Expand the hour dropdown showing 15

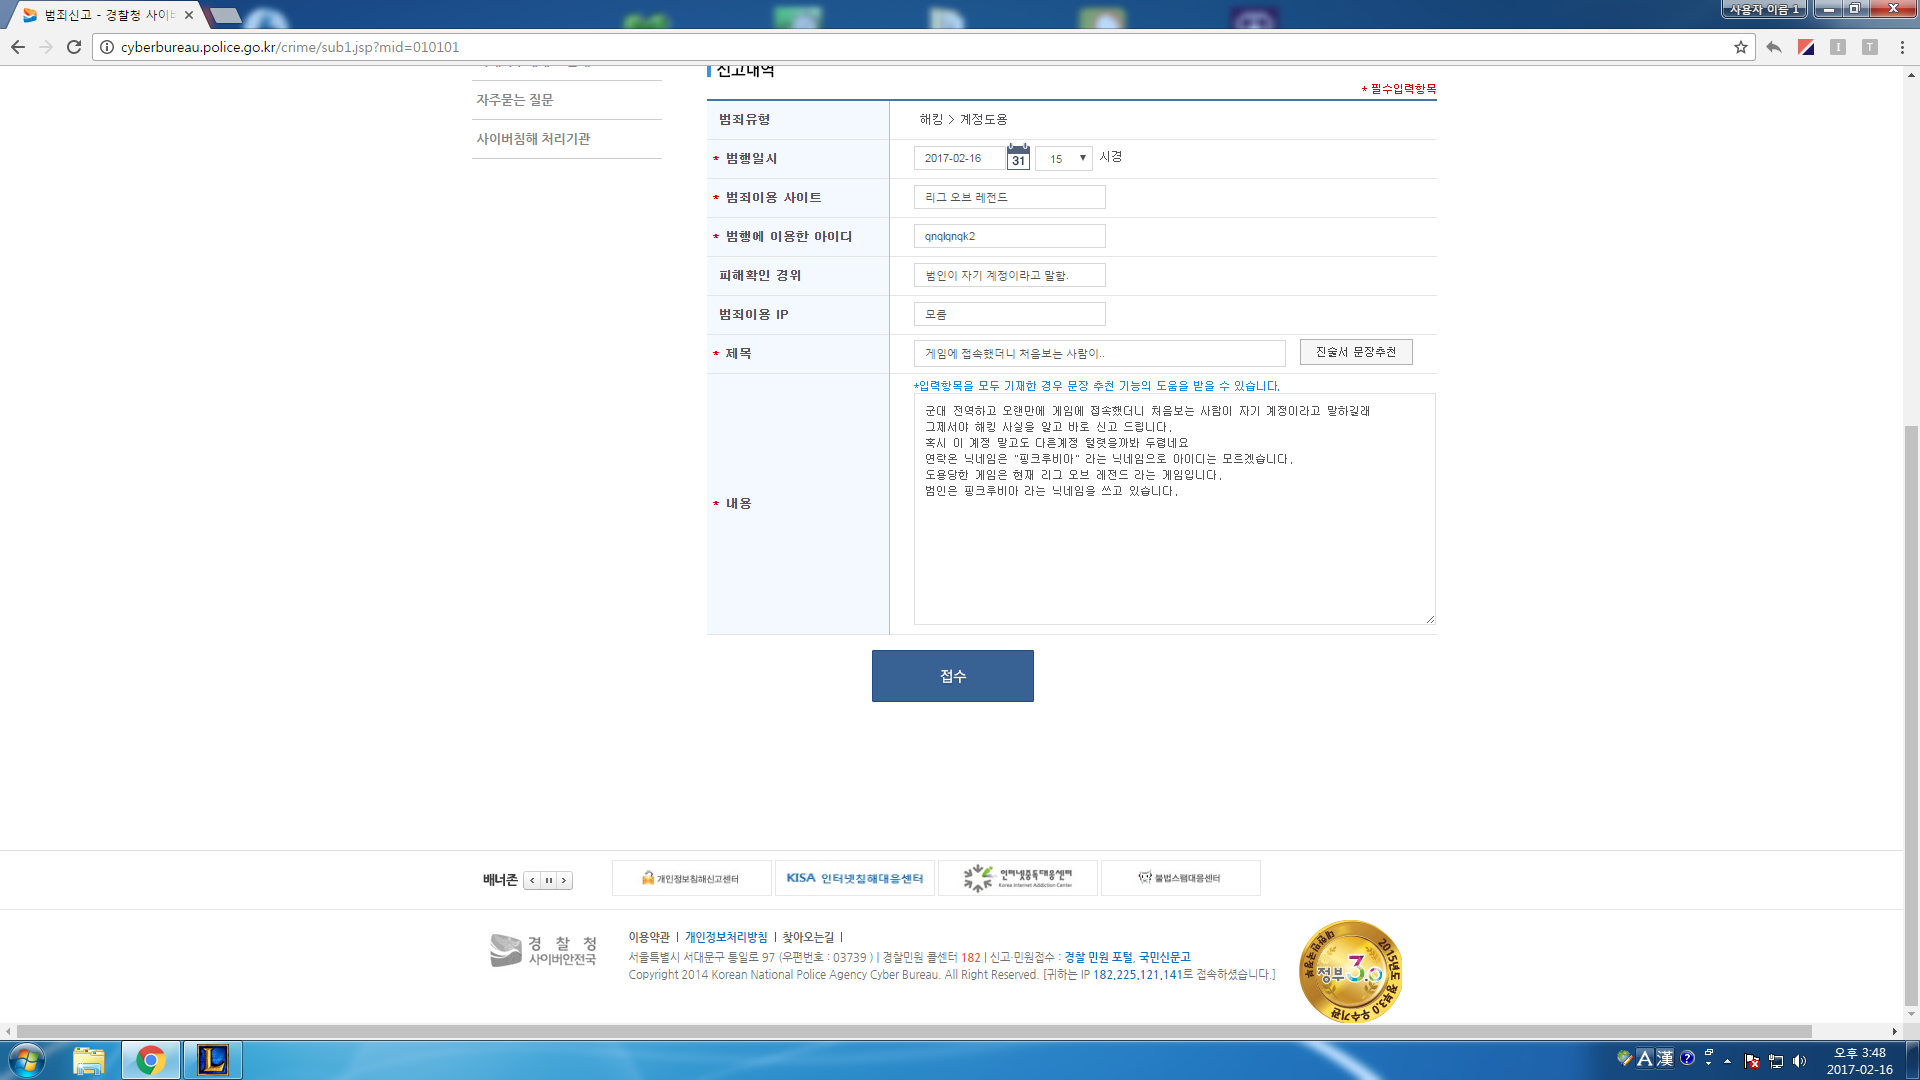tap(1064, 158)
